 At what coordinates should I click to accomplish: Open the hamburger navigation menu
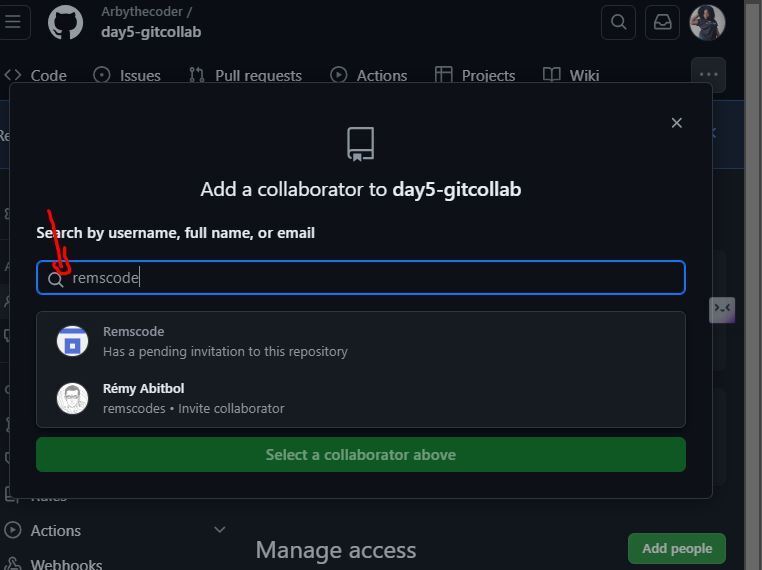(13, 22)
